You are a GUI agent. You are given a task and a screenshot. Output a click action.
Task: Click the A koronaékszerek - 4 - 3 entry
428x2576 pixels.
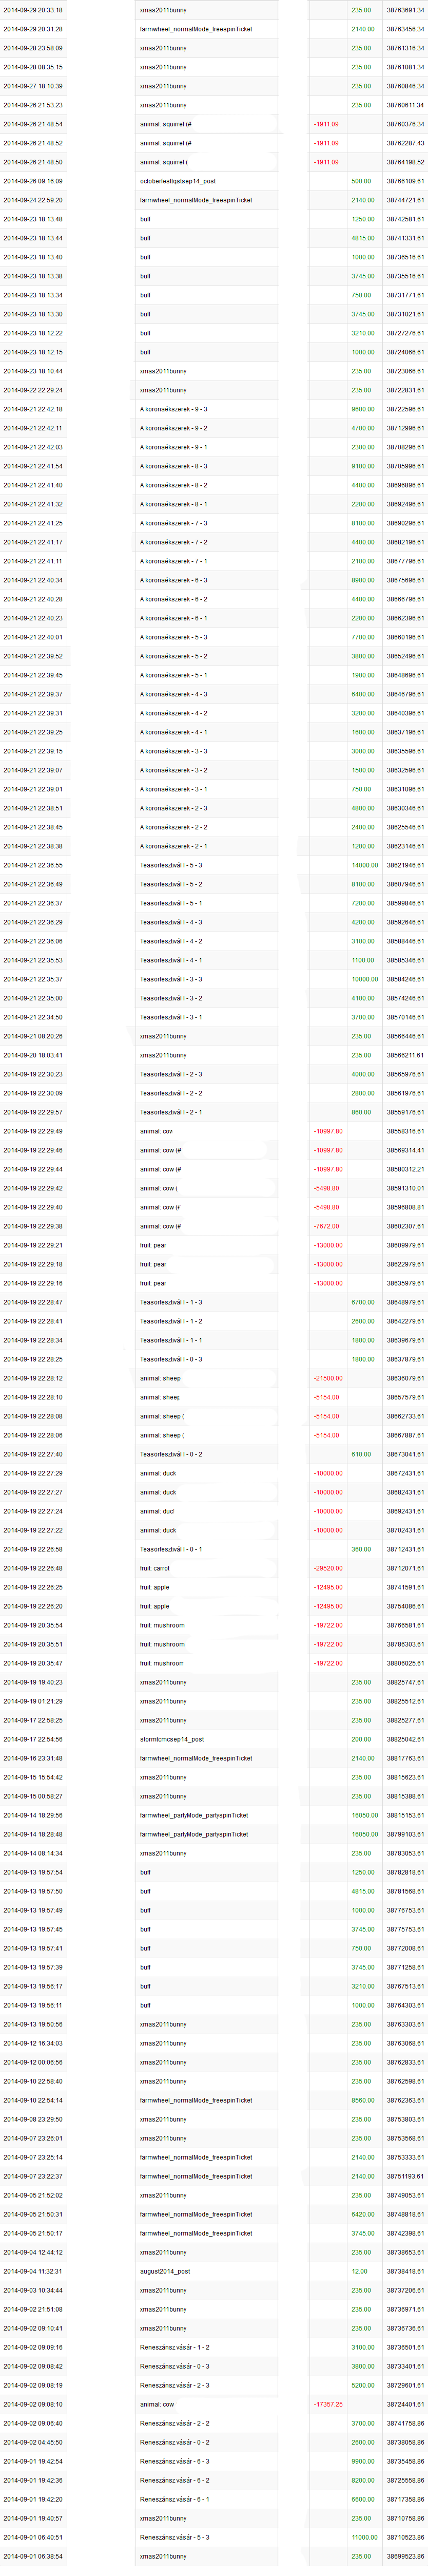173,694
